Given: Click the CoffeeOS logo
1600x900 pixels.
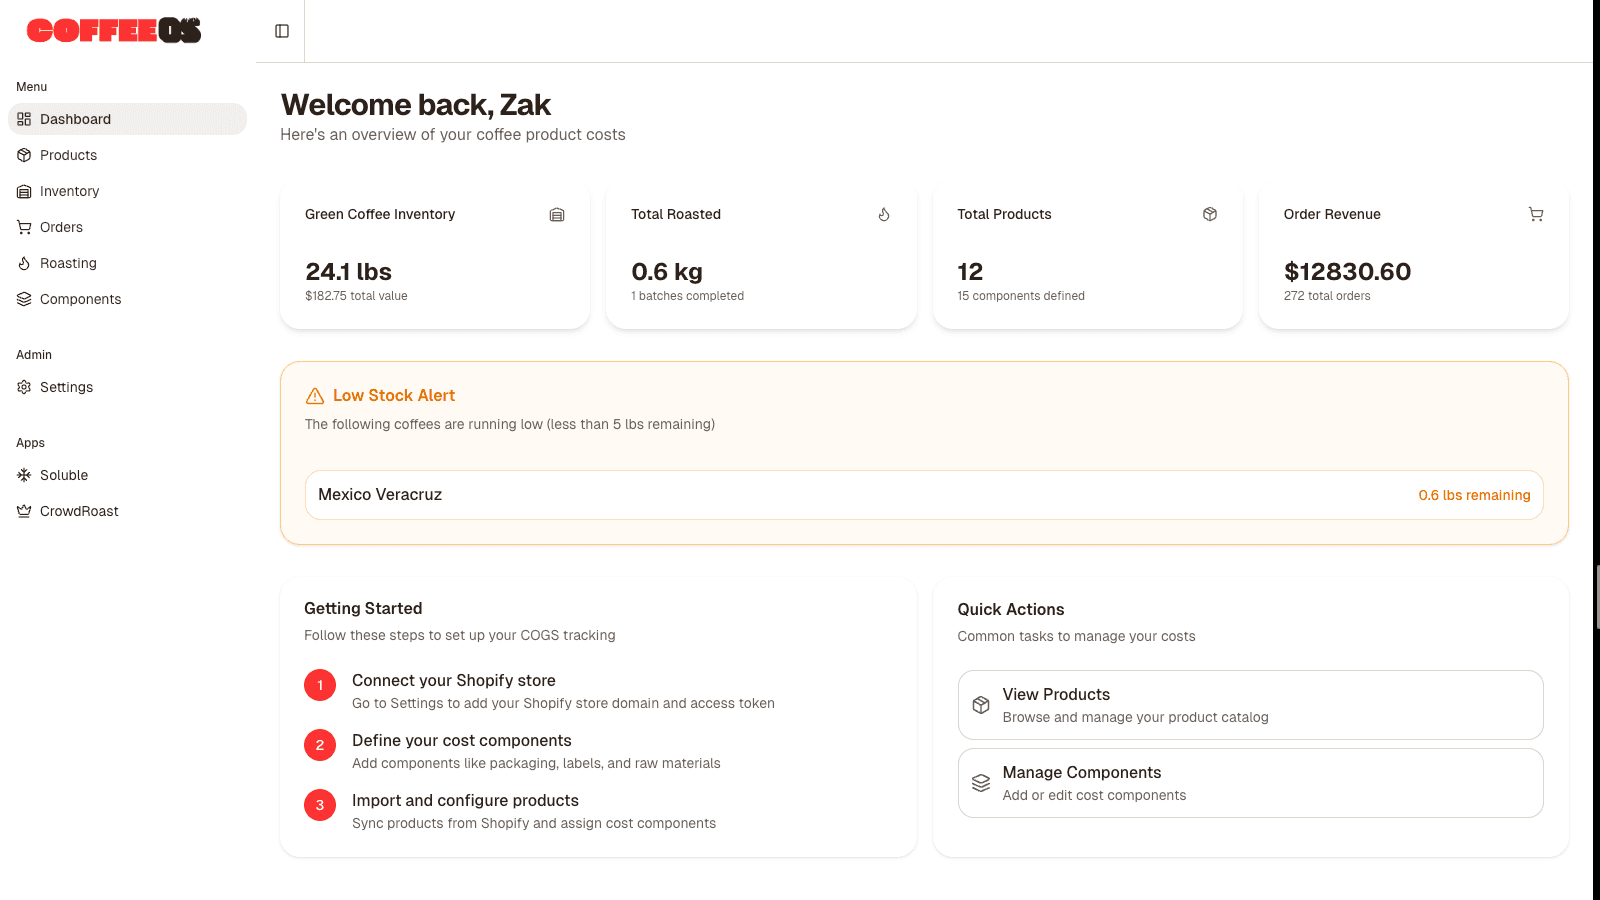Looking at the screenshot, I should pos(114,31).
